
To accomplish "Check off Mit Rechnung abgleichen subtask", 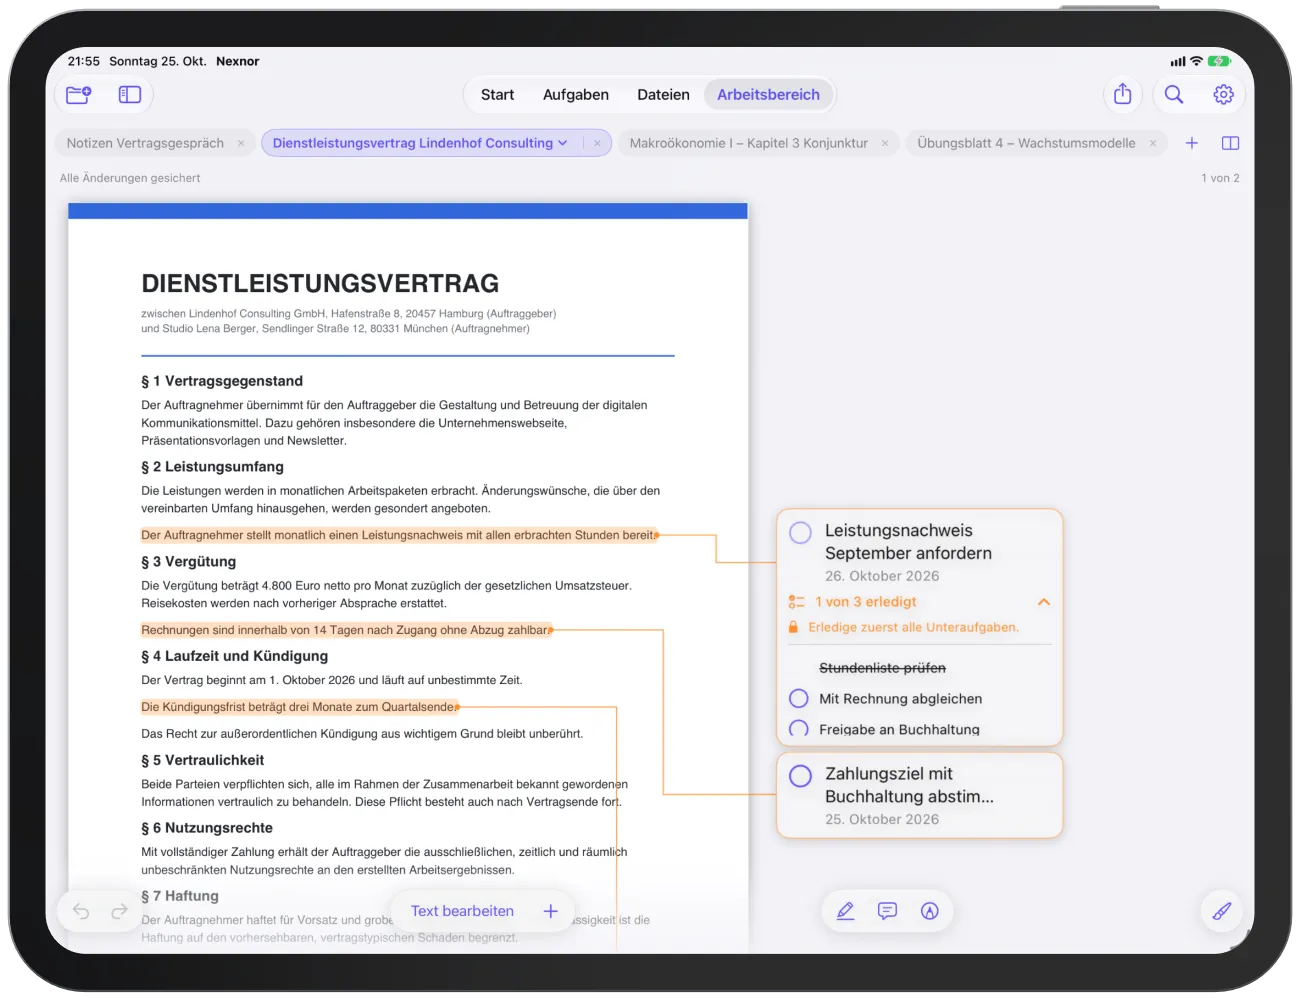I will coord(799,698).
